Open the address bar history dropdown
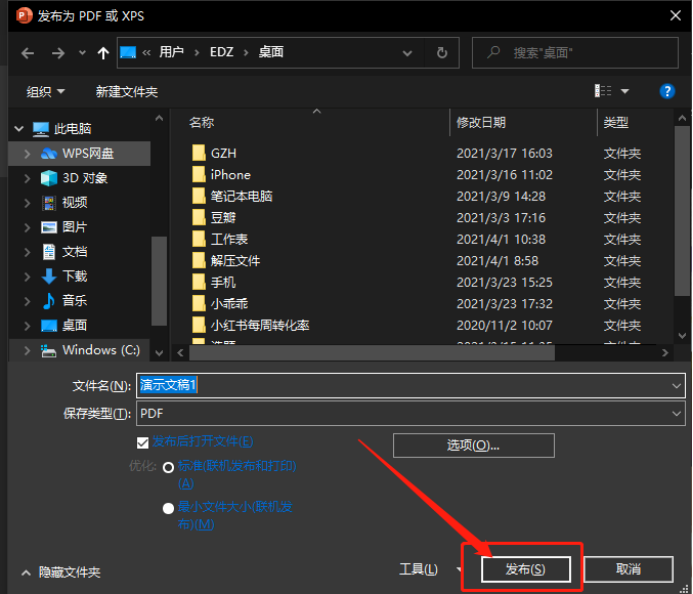The height and width of the screenshot is (594, 693). tap(407, 53)
